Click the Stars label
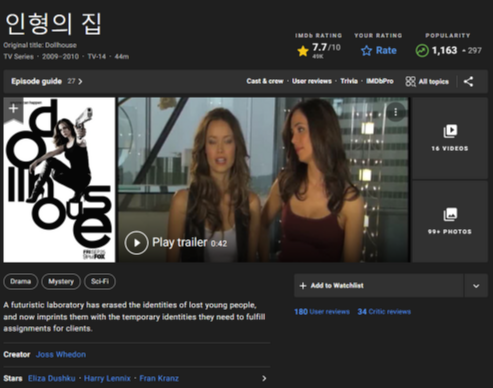Screen dimensions: 493x388 (13, 378)
